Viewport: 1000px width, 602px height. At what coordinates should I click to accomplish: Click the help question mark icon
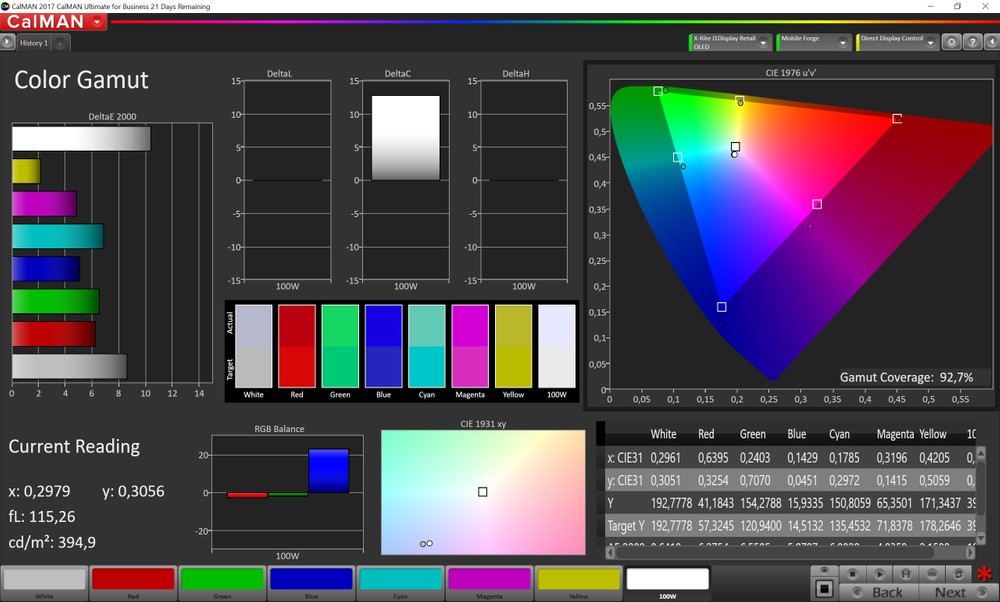pyautogui.click(x=971, y=42)
